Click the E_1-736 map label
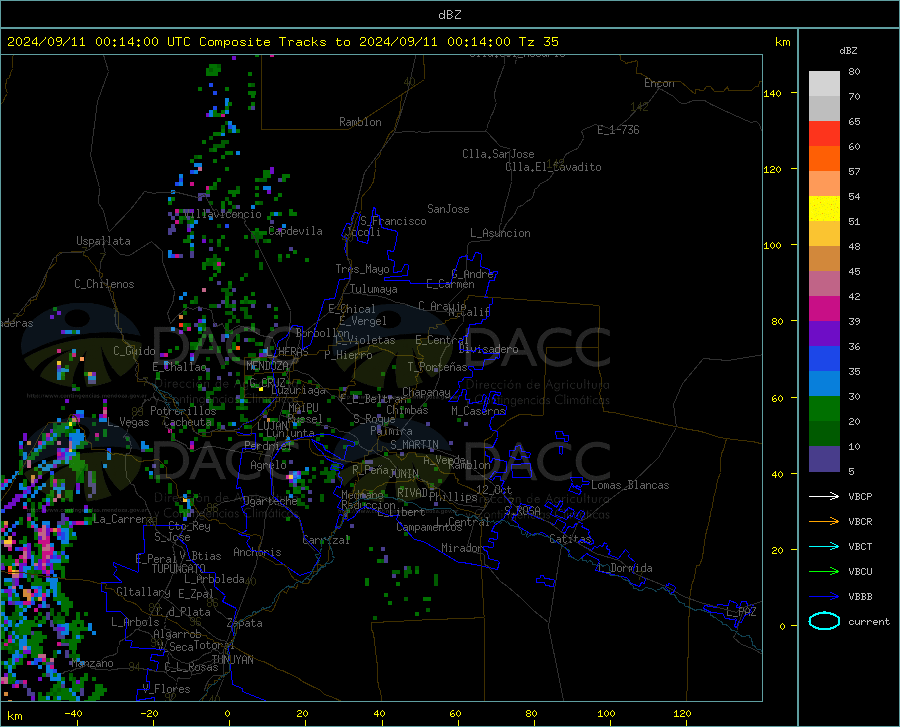Image resolution: width=900 pixels, height=727 pixels. [618, 130]
